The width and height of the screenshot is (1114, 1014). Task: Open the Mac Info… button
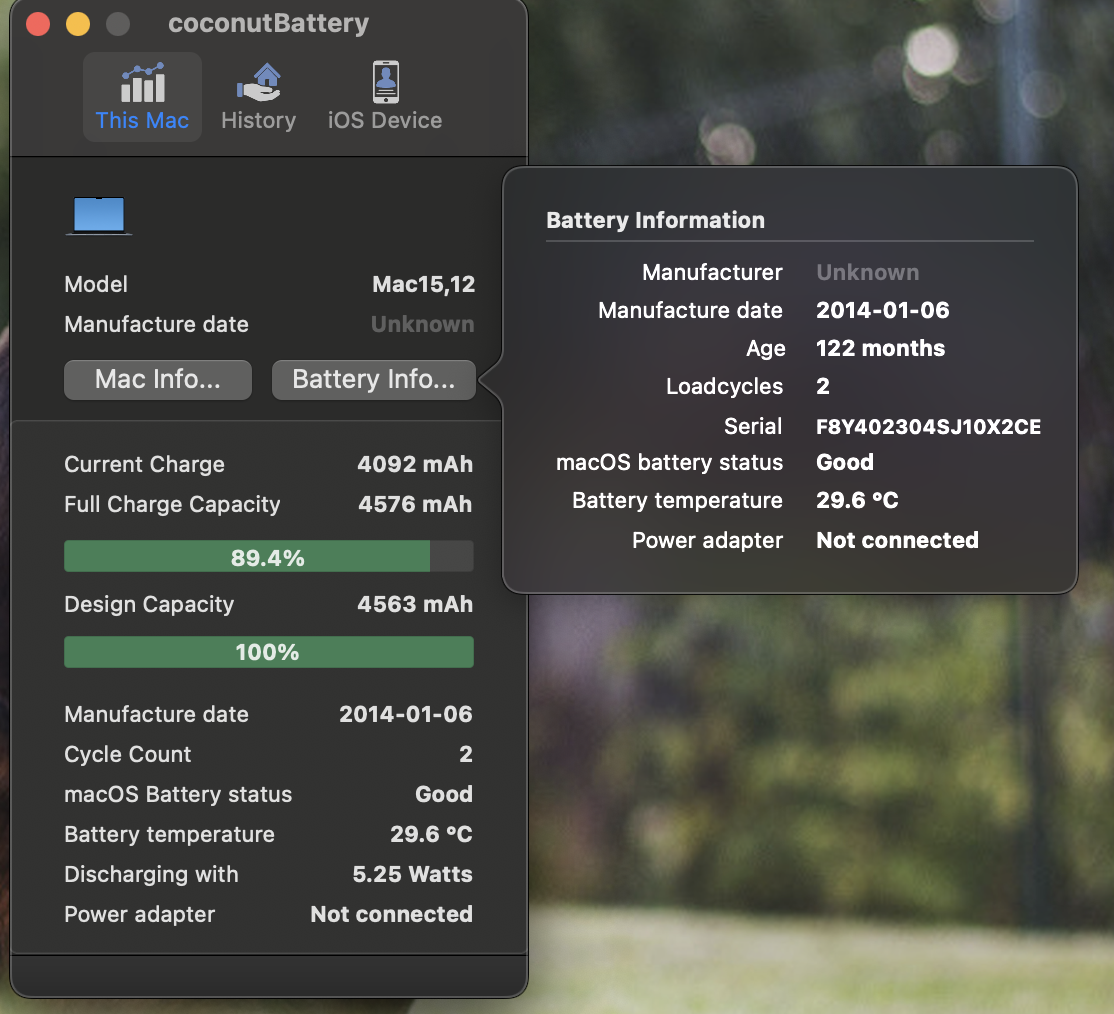(158, 379)
